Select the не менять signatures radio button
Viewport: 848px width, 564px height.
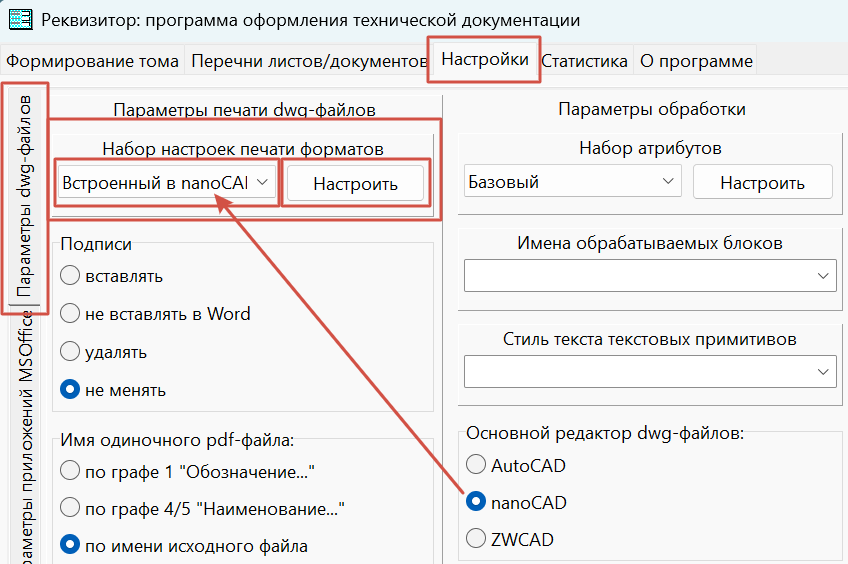113,389
